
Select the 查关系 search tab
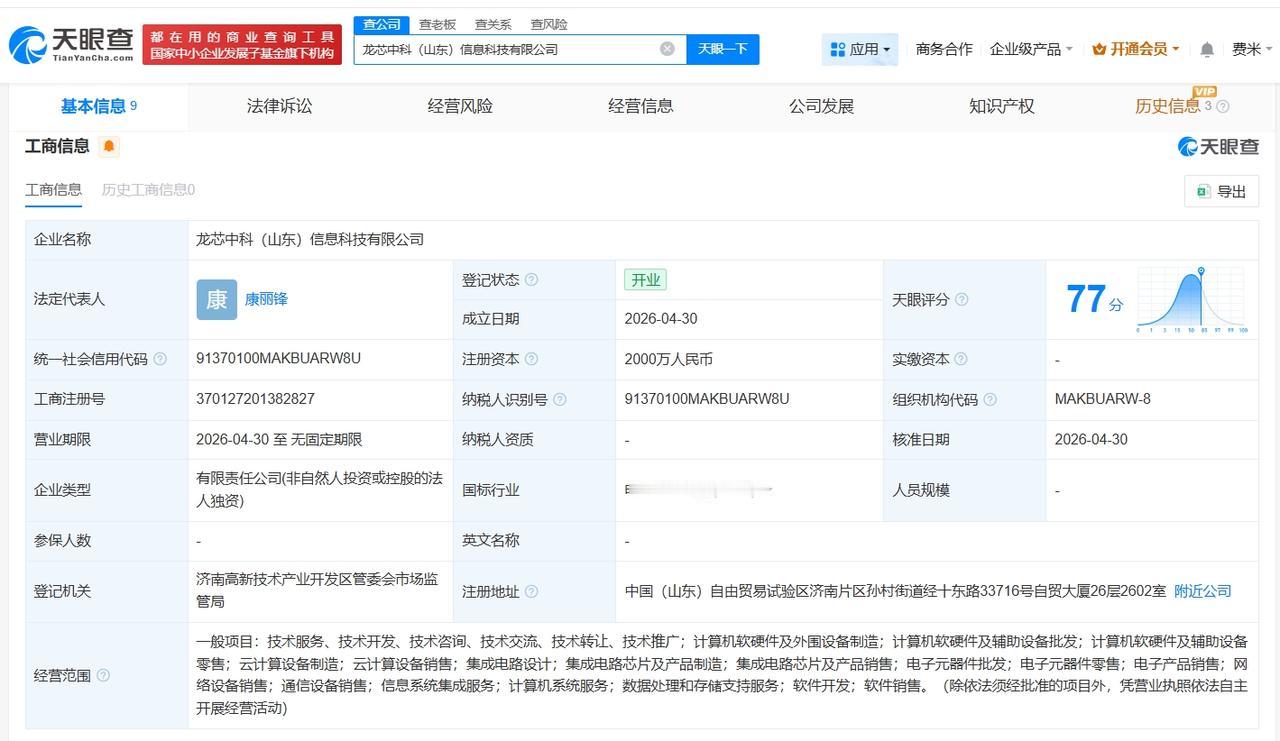pyautogui.click(x=493, y=24)
